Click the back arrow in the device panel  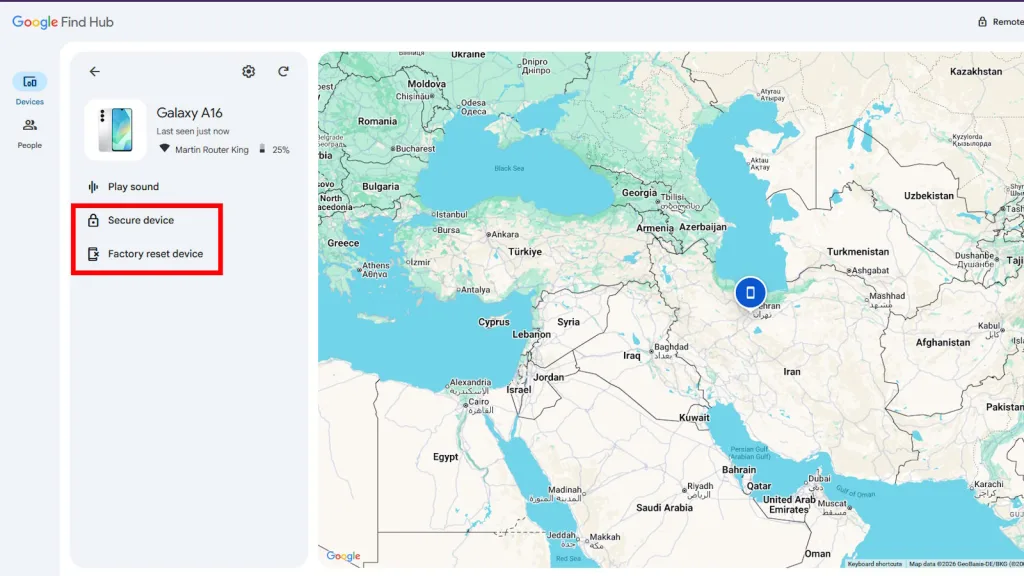click(94, 71)
